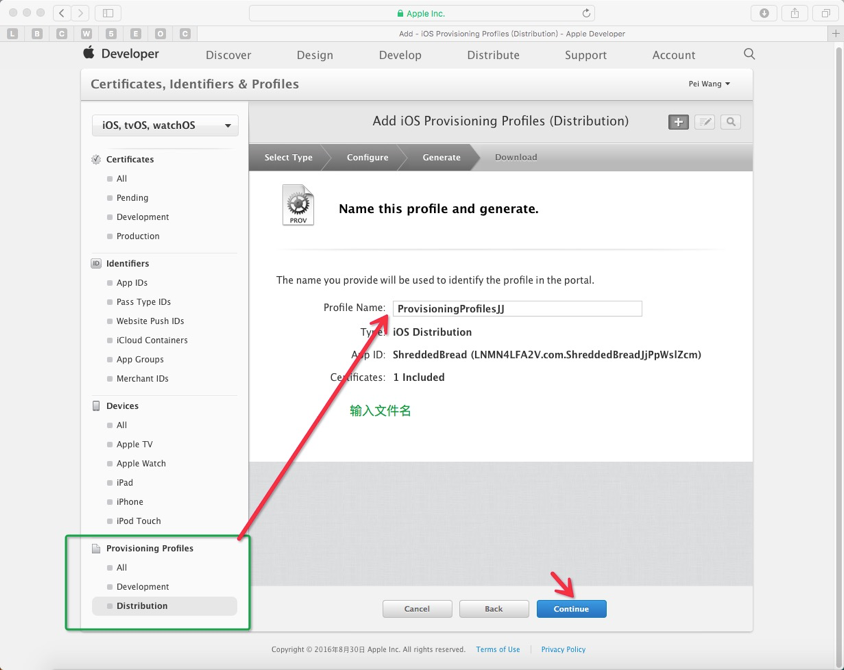Click the Safari share button
The image size is (844, 670).
pyautogui.click(x=795, y=13)
